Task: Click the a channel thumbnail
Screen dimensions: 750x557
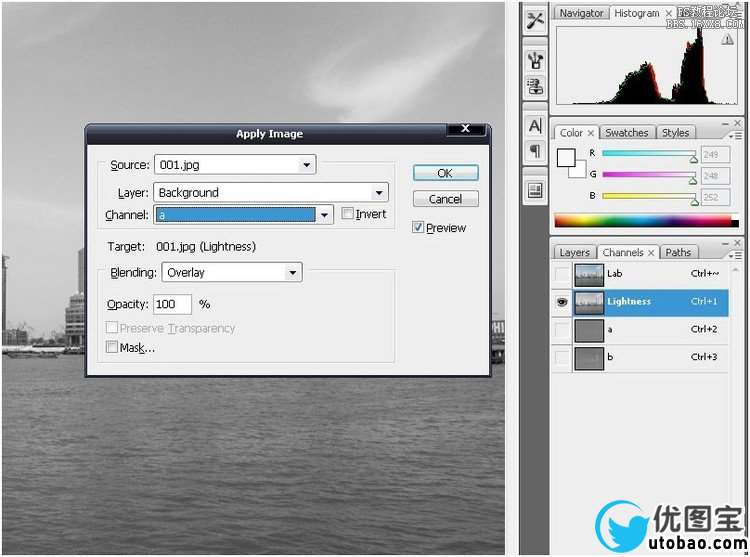Action: tap(589, 330)
